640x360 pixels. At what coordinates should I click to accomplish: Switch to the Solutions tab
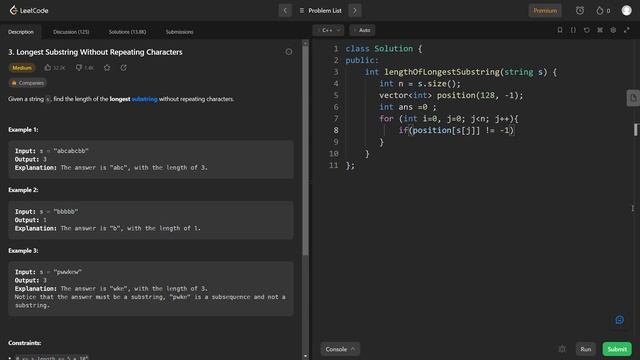(x=127, y=32)
